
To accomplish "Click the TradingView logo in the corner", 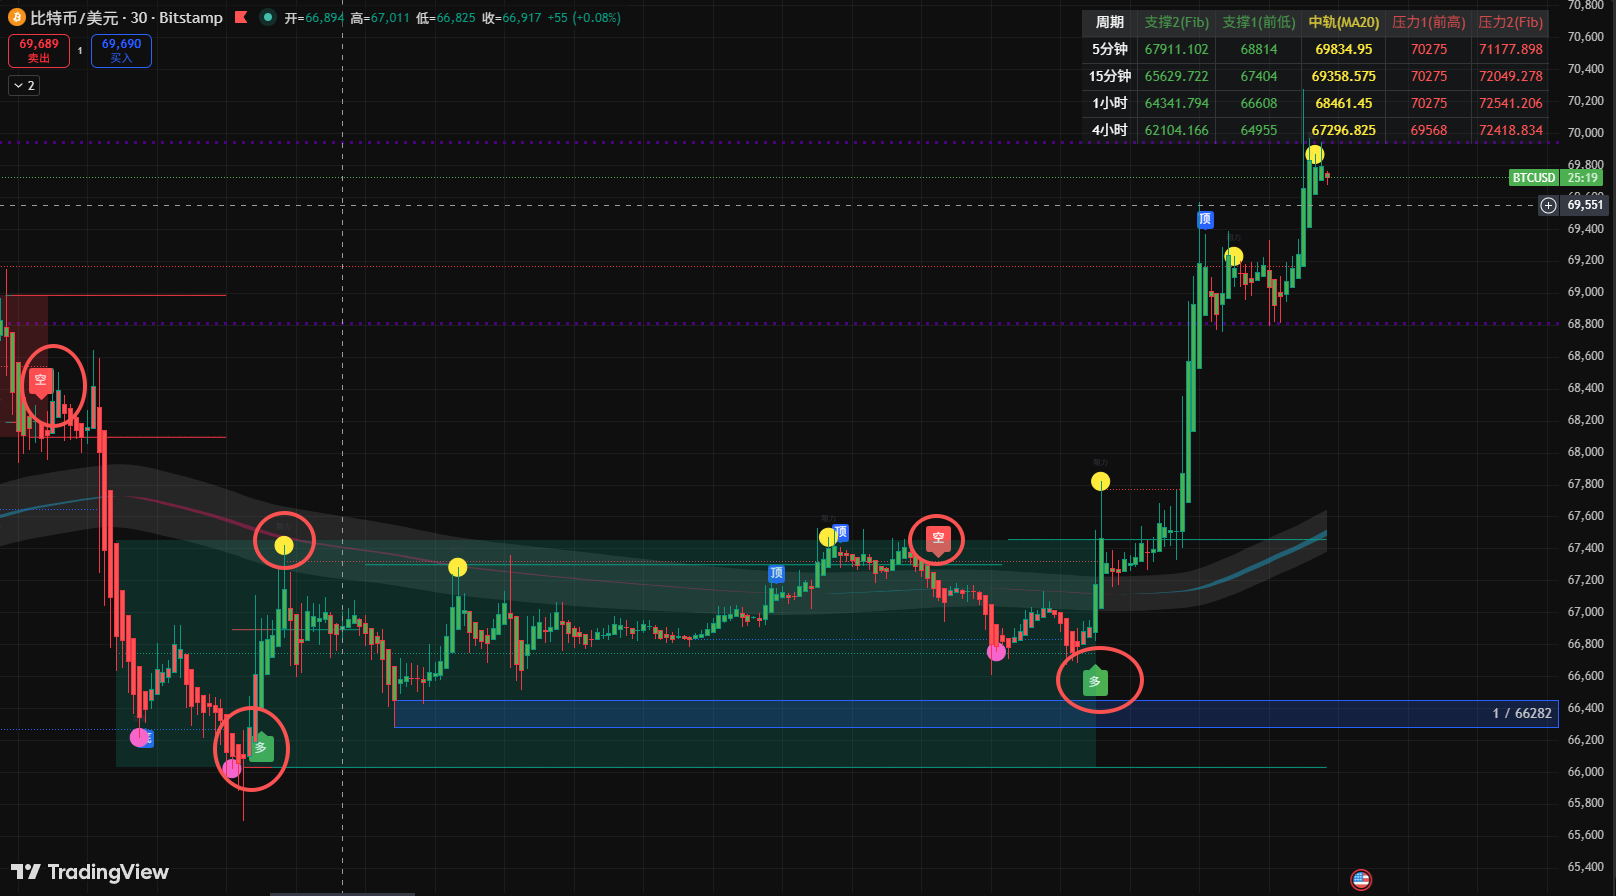I will click(x=90, y=872).
